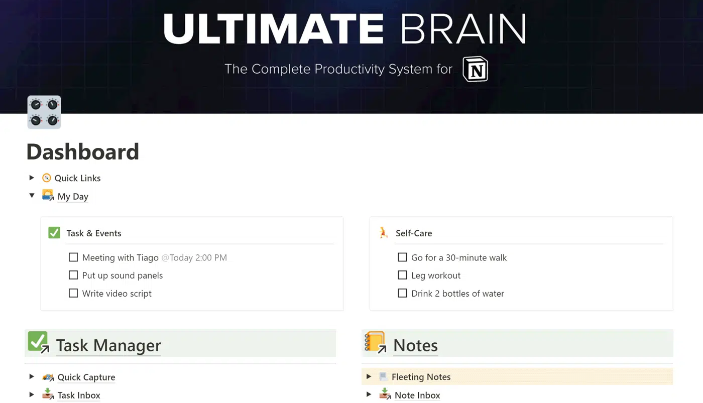Open the Task Manager page link
Viewport: 703px width, 403px height.
[x=108, y=345]
